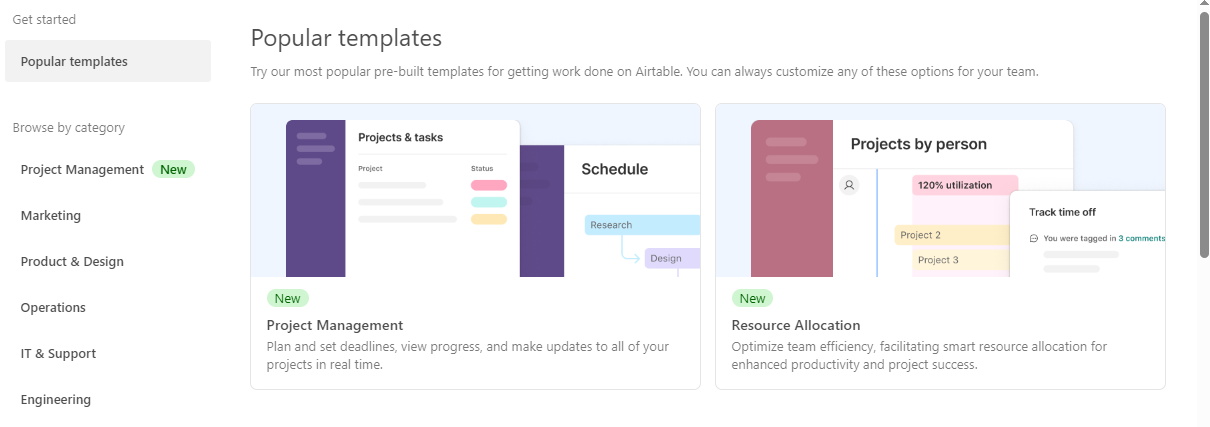Image resolution: width=1210 pixels, height=427 pixels.
Task: Click the Project Management template title
Action: [335, 325]
